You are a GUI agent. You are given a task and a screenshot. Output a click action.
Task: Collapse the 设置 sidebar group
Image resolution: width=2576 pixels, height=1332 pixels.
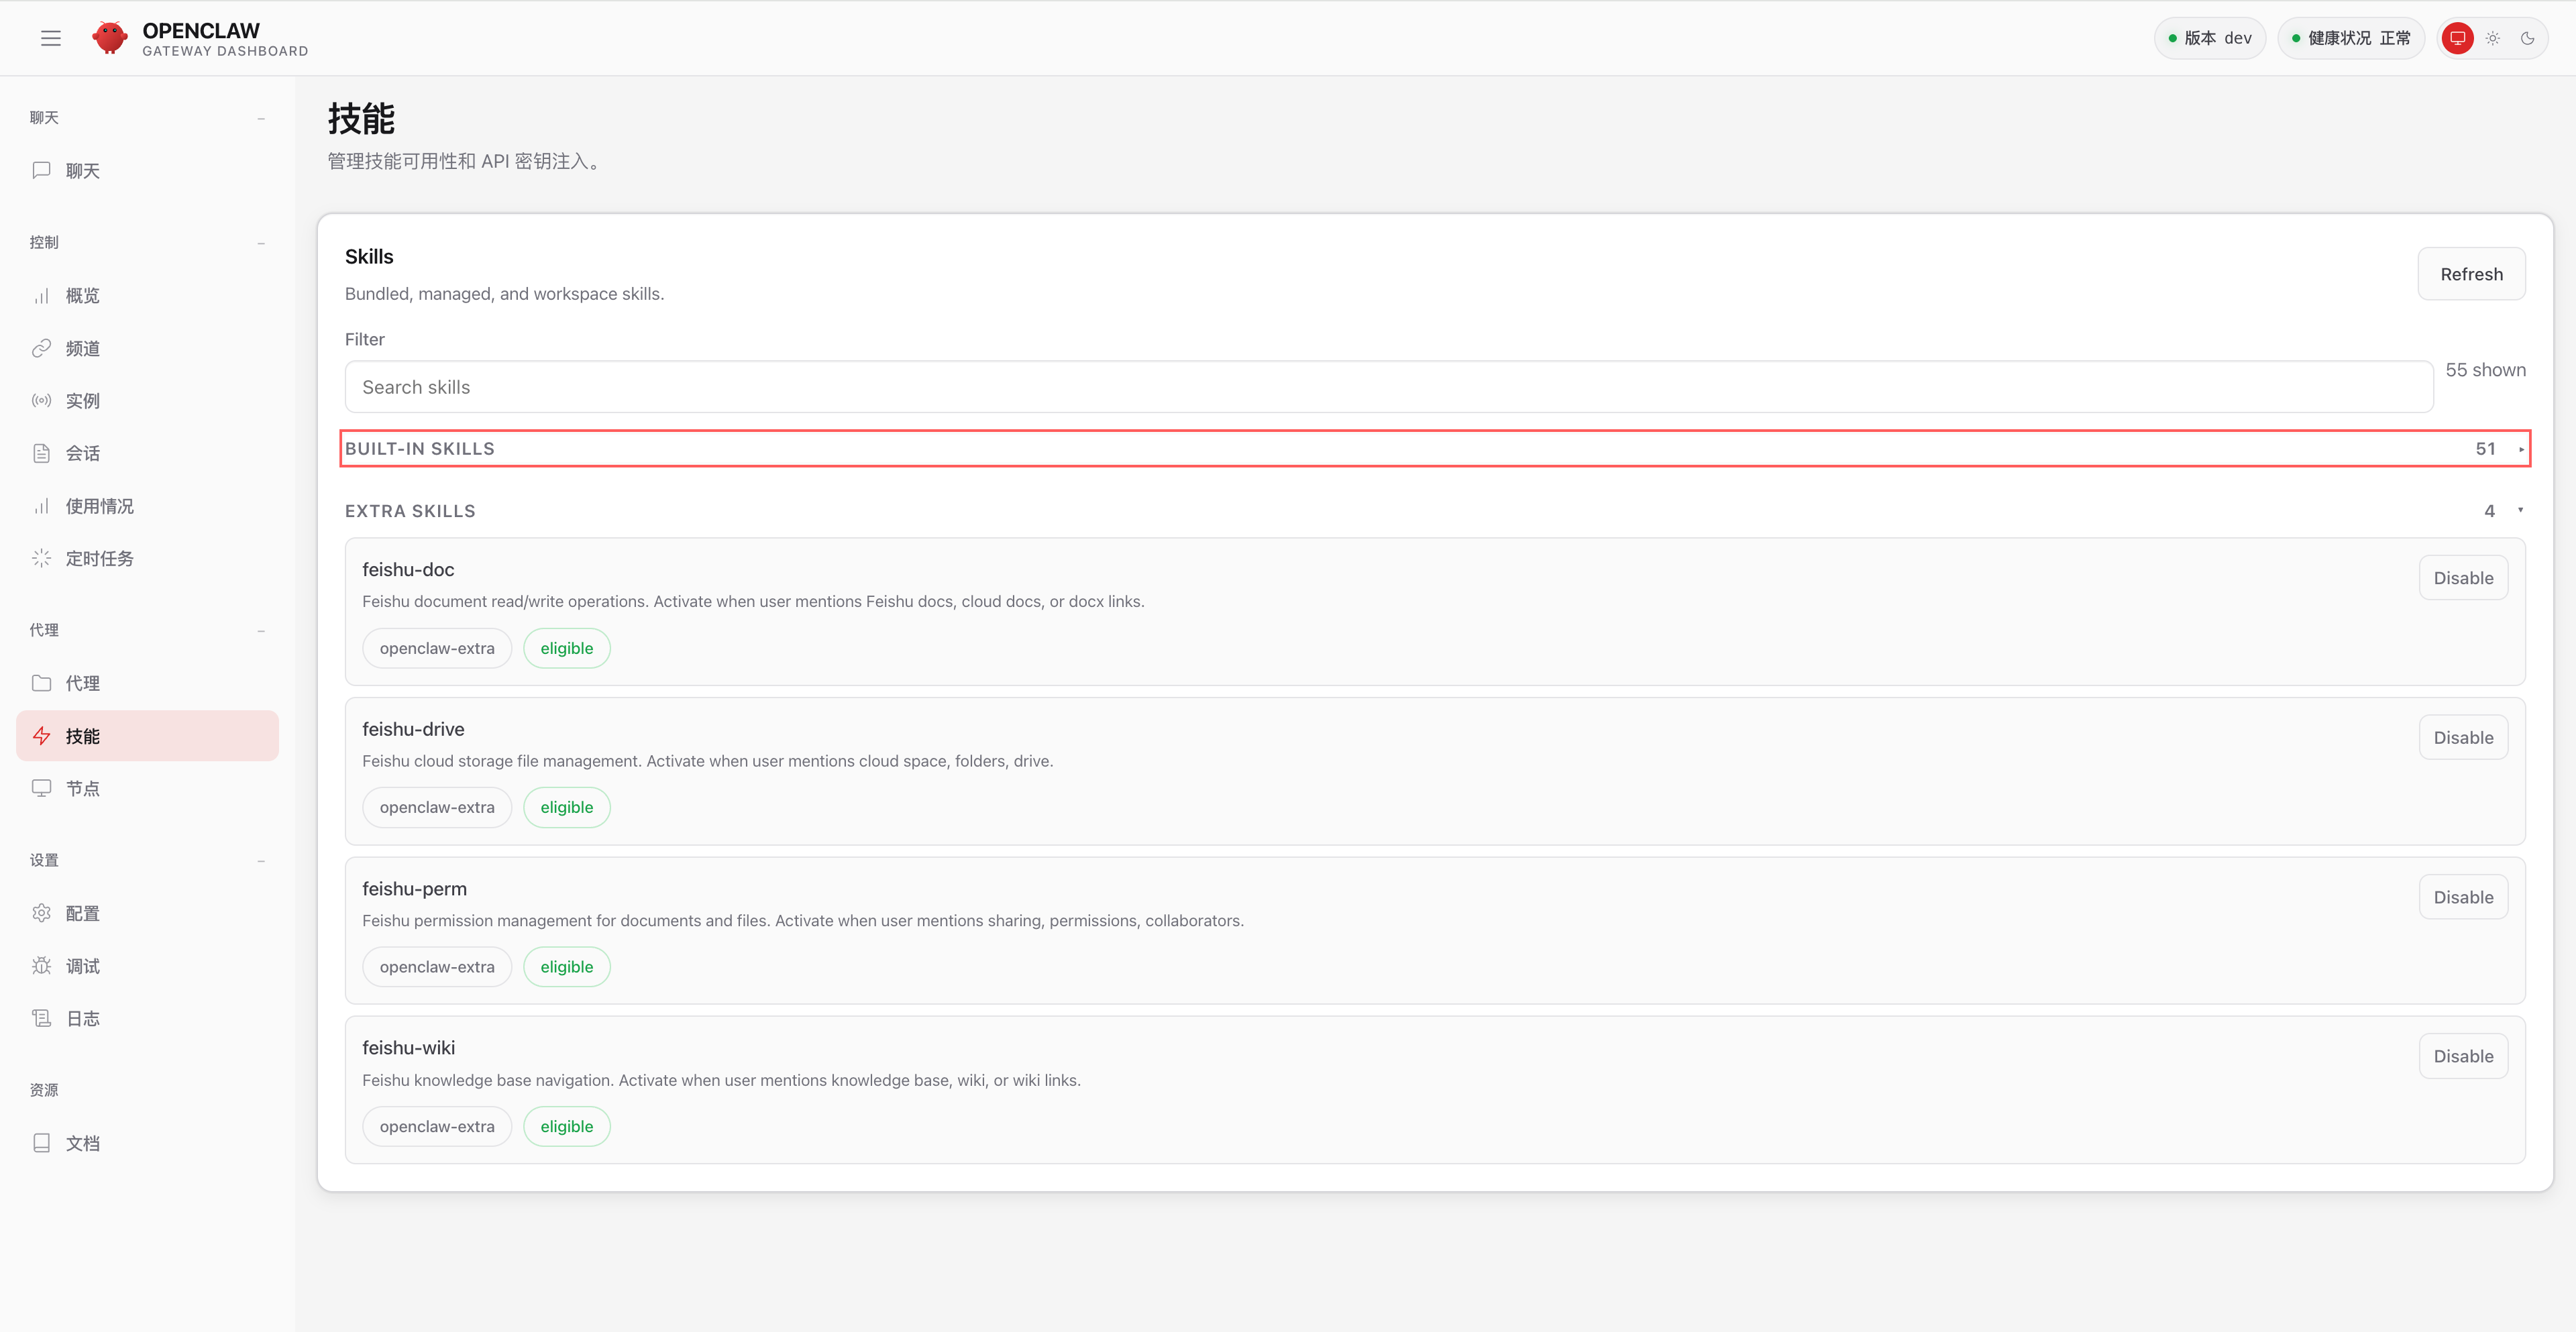point(261,860)
